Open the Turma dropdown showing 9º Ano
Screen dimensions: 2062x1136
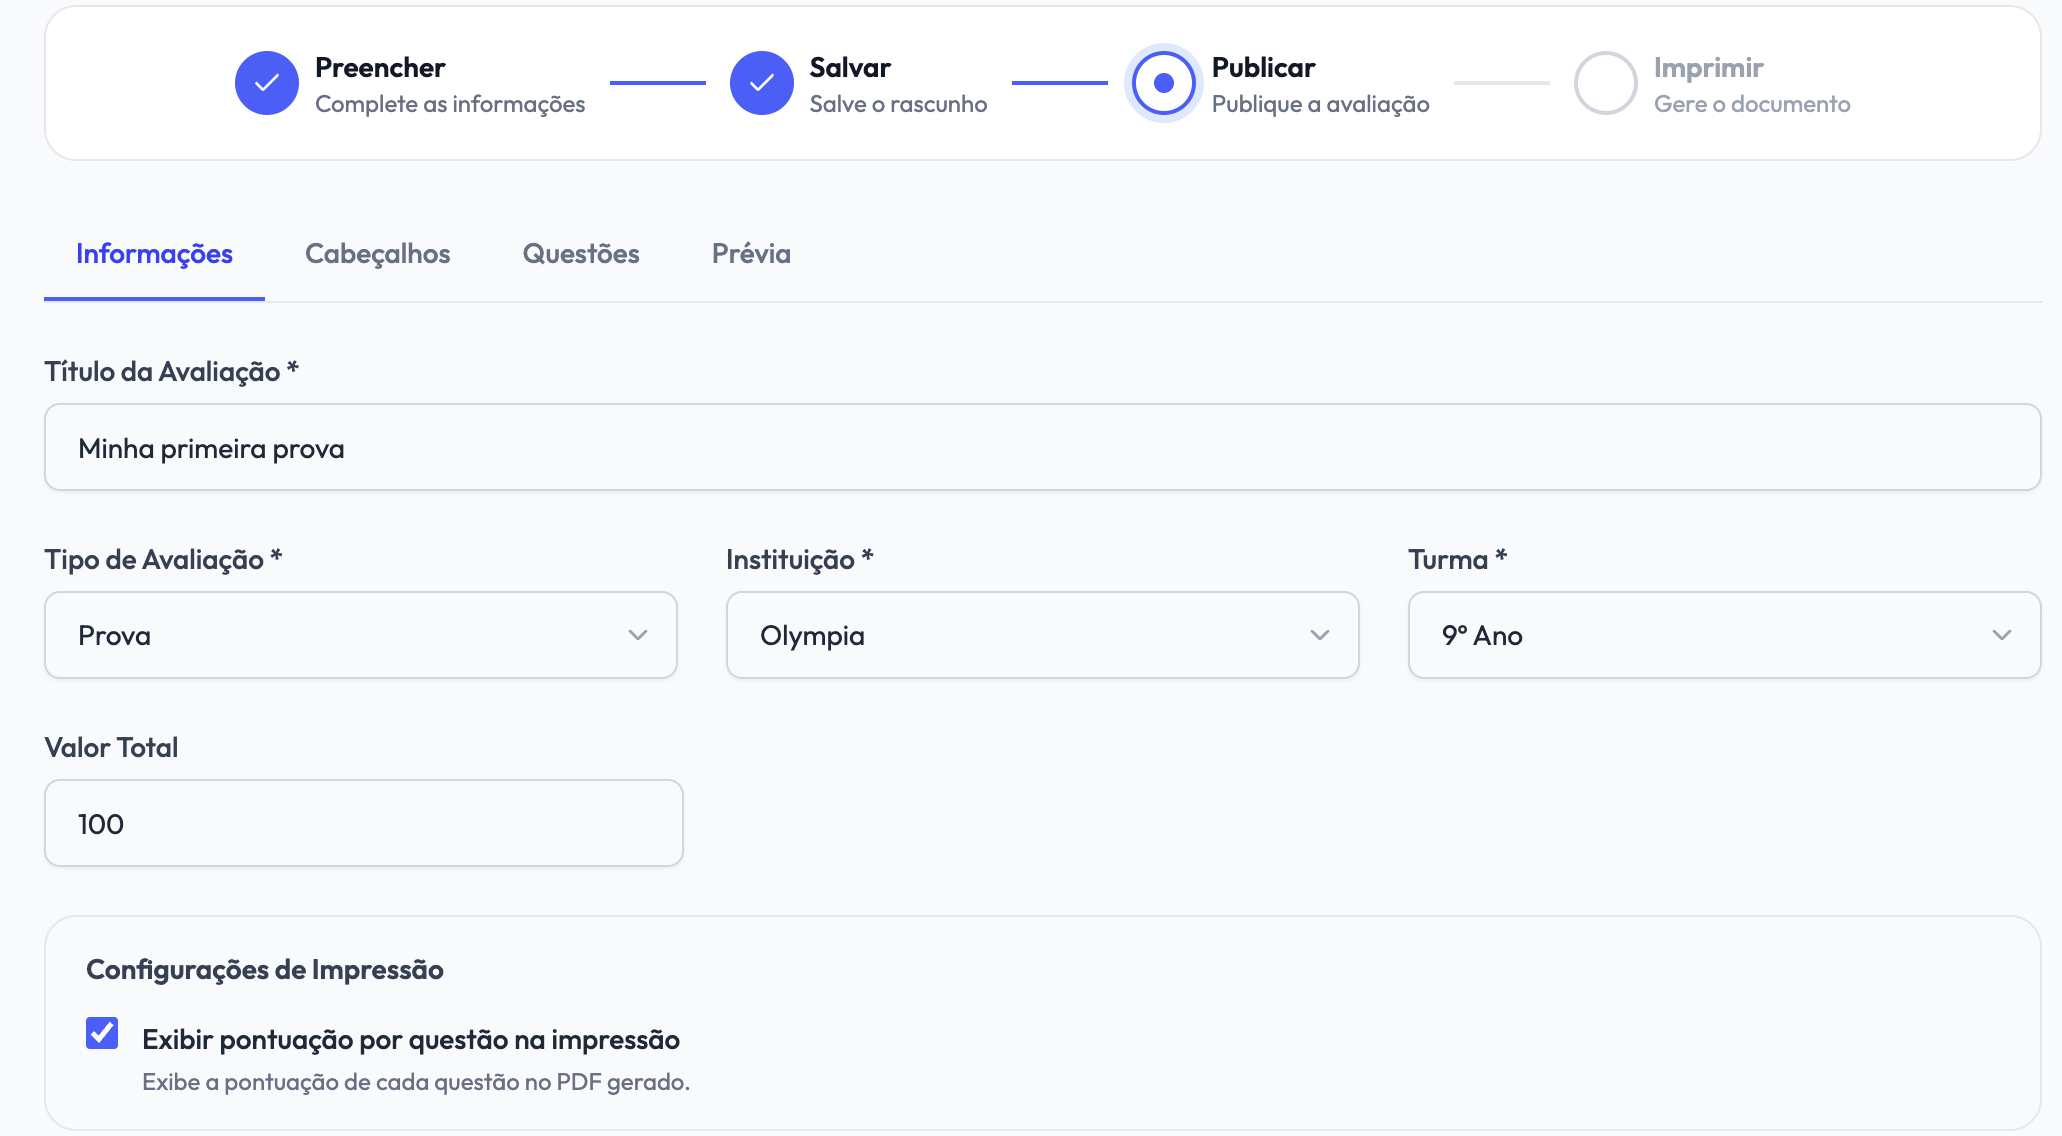1725,635
